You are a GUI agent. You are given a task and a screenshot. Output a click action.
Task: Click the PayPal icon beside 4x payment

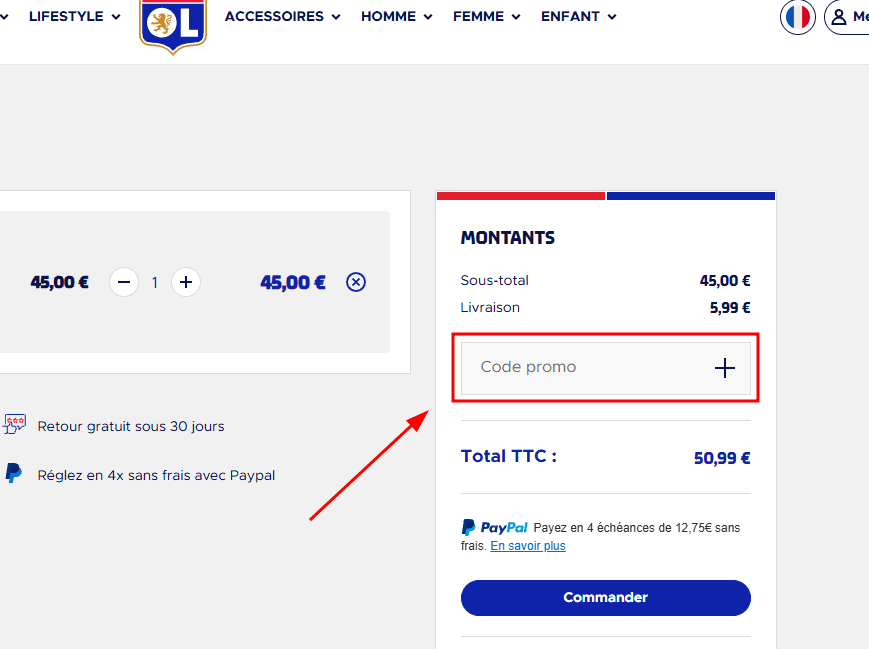(x=14, y=474)
